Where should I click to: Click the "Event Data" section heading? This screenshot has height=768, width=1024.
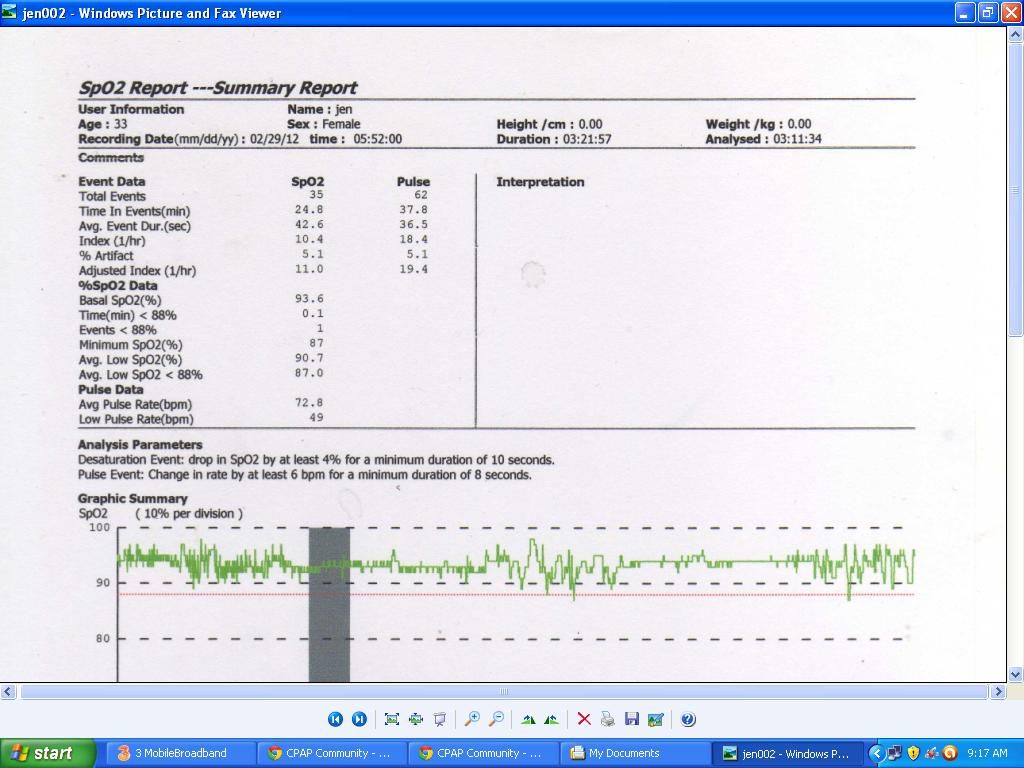pyautogui.click(x=112, y=182)
